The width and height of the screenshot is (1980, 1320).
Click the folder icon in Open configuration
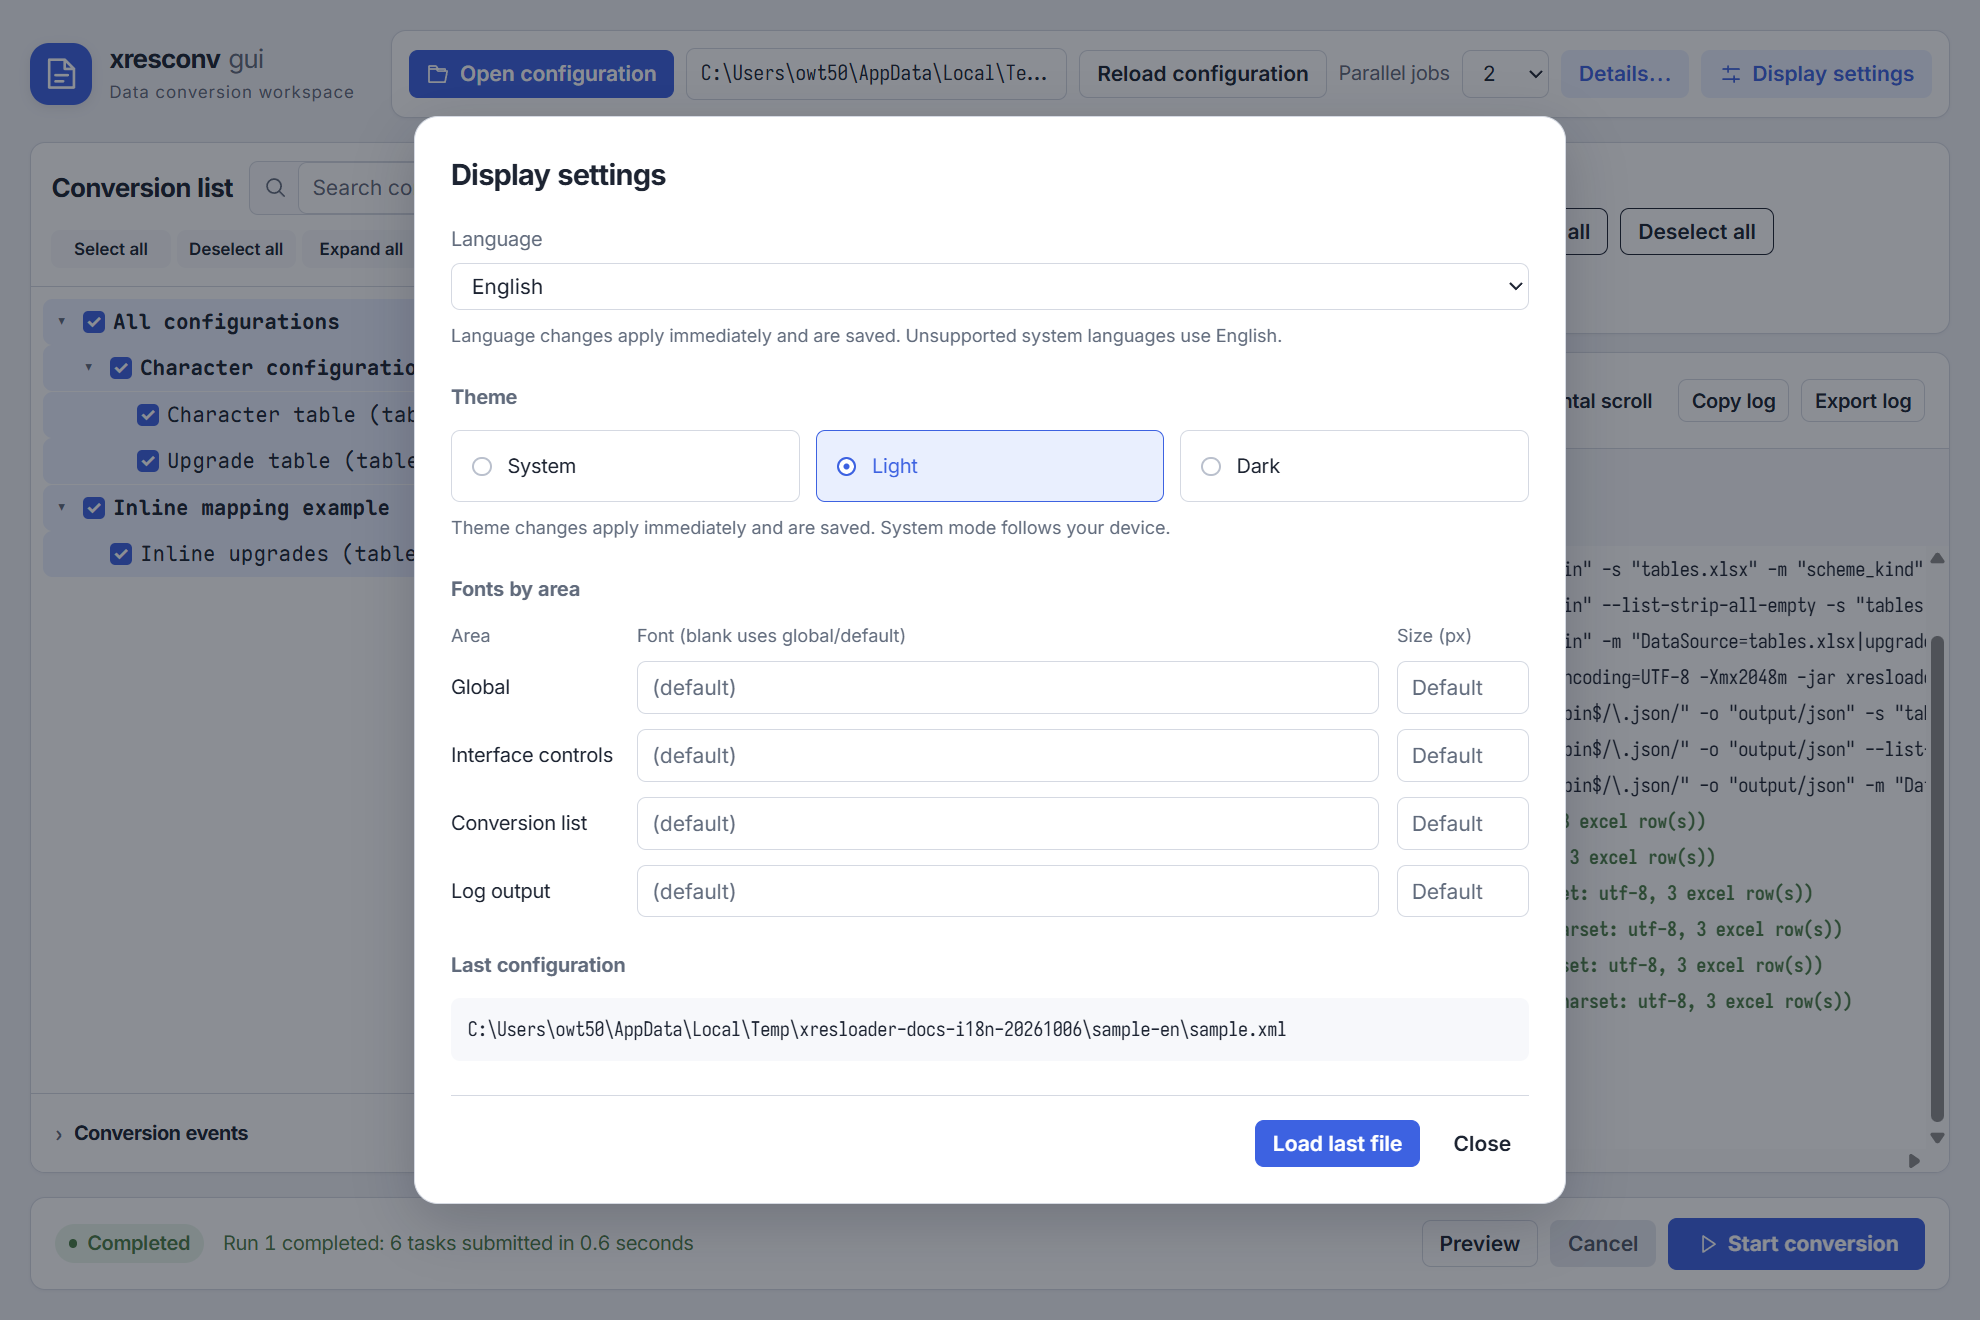(x=437, y=74)
